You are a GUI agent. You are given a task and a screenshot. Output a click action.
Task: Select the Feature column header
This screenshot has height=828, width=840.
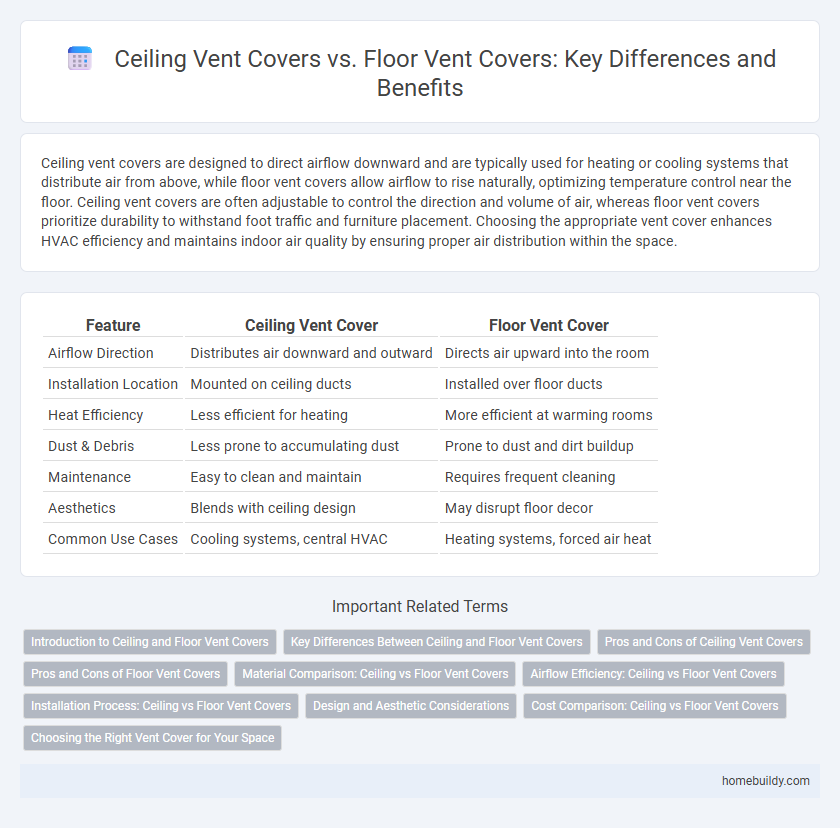[113, 325]
